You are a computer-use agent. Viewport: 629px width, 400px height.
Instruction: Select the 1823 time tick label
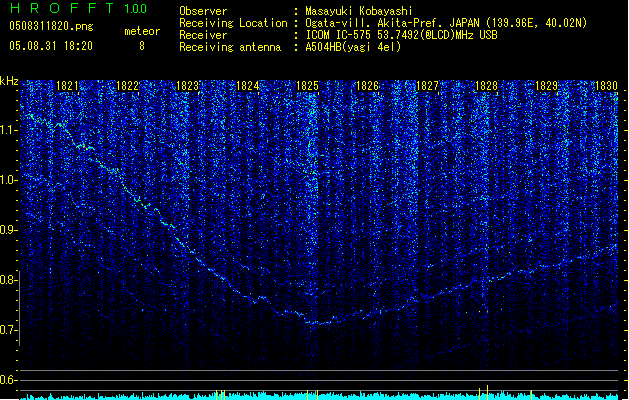click(x=187, y=87)
